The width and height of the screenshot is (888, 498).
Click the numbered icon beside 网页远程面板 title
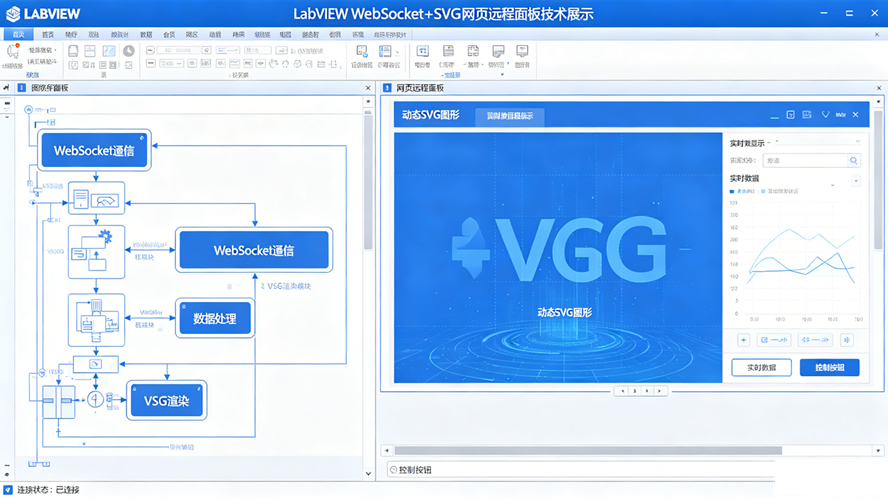(387, 88)
